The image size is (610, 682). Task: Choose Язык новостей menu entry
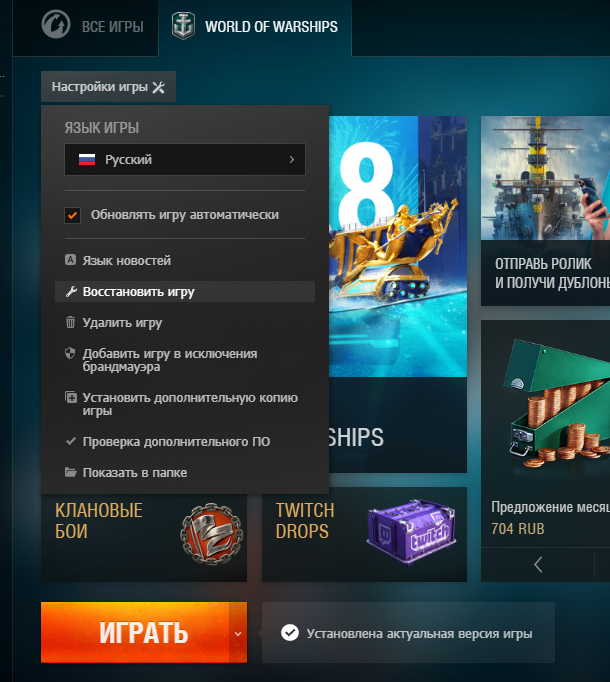point(185,260)
